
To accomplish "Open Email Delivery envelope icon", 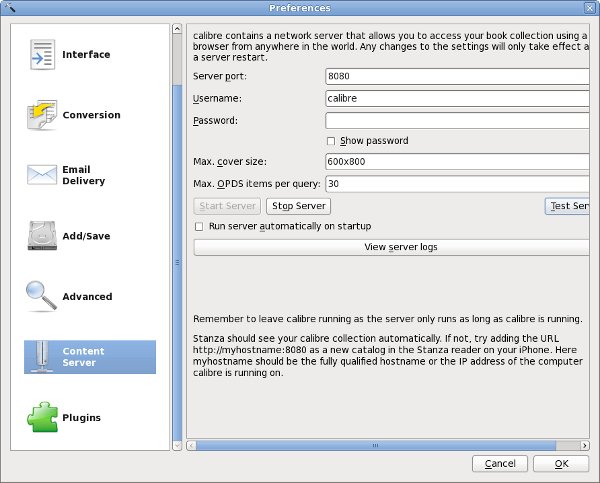I will click(42, 176).
